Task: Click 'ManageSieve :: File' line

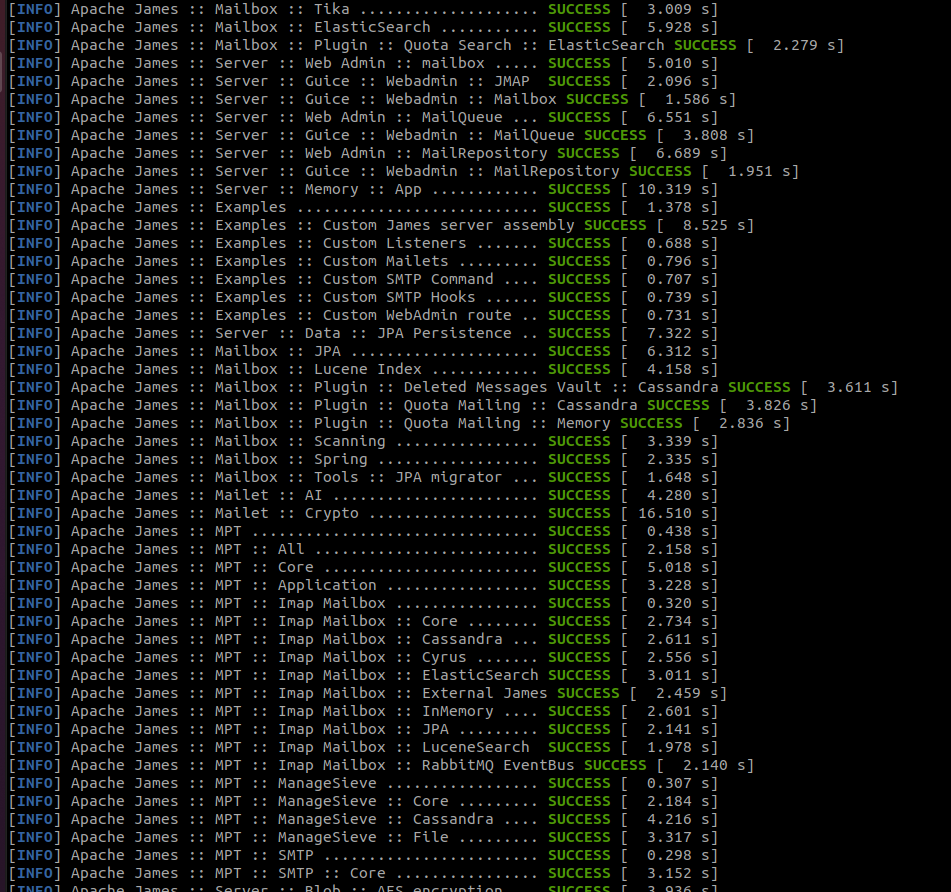Action: 363,837
